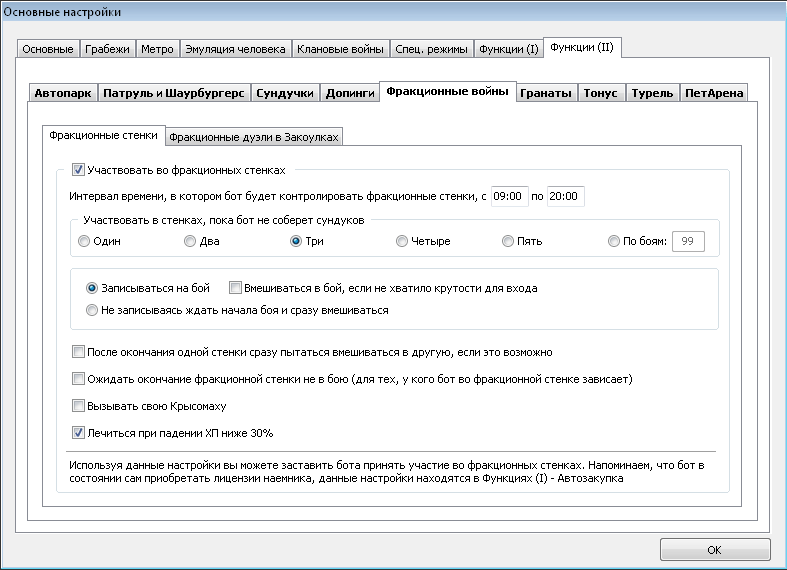Click the По боям count field 99

point(688,241)
